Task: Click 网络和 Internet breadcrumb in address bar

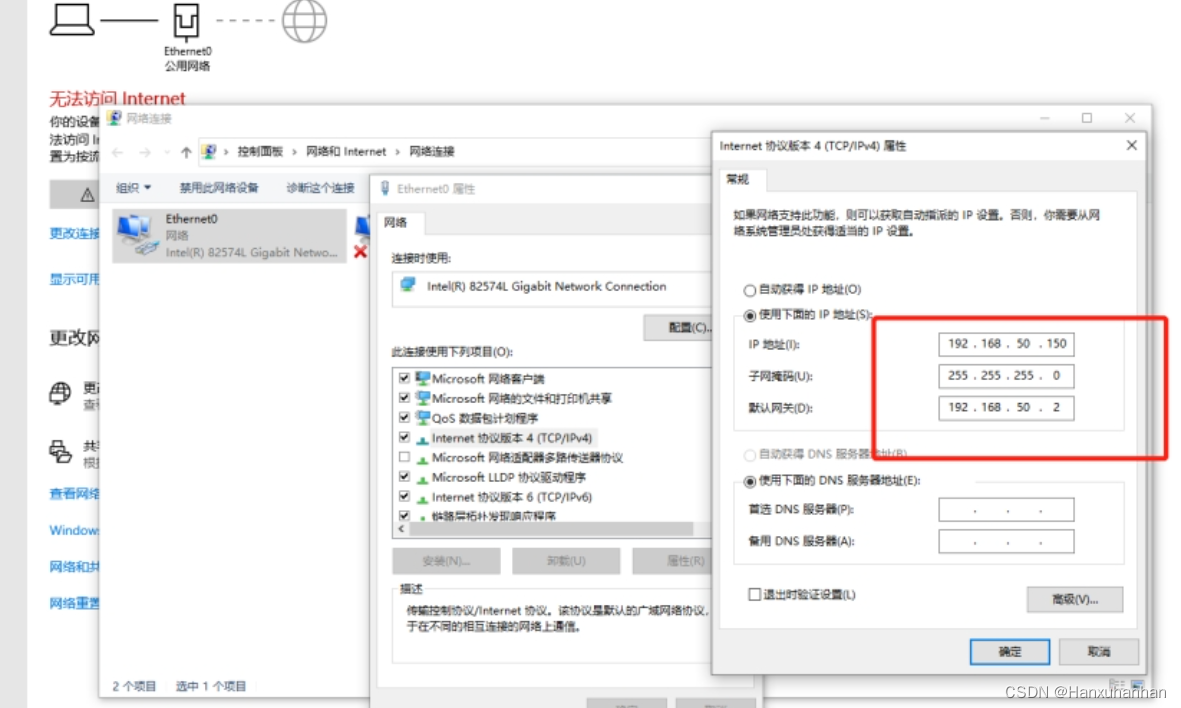Action: click(346, 151)
